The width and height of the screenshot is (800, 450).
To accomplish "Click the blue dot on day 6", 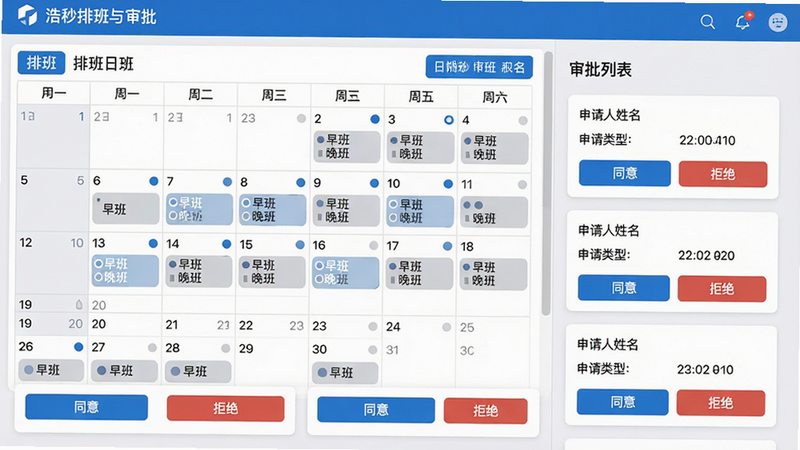I will pyautogui.click(x=154, y=181).
